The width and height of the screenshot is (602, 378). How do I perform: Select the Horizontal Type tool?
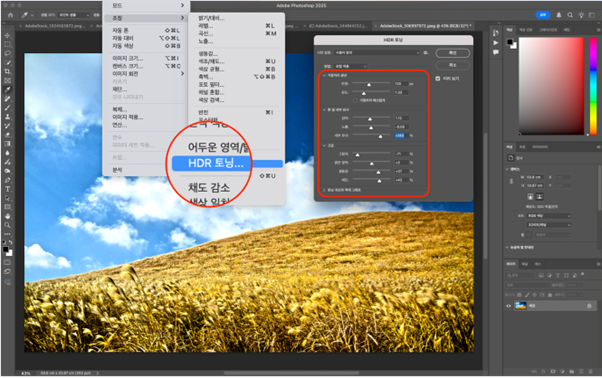pyautogui.click(x=7, y=189)
